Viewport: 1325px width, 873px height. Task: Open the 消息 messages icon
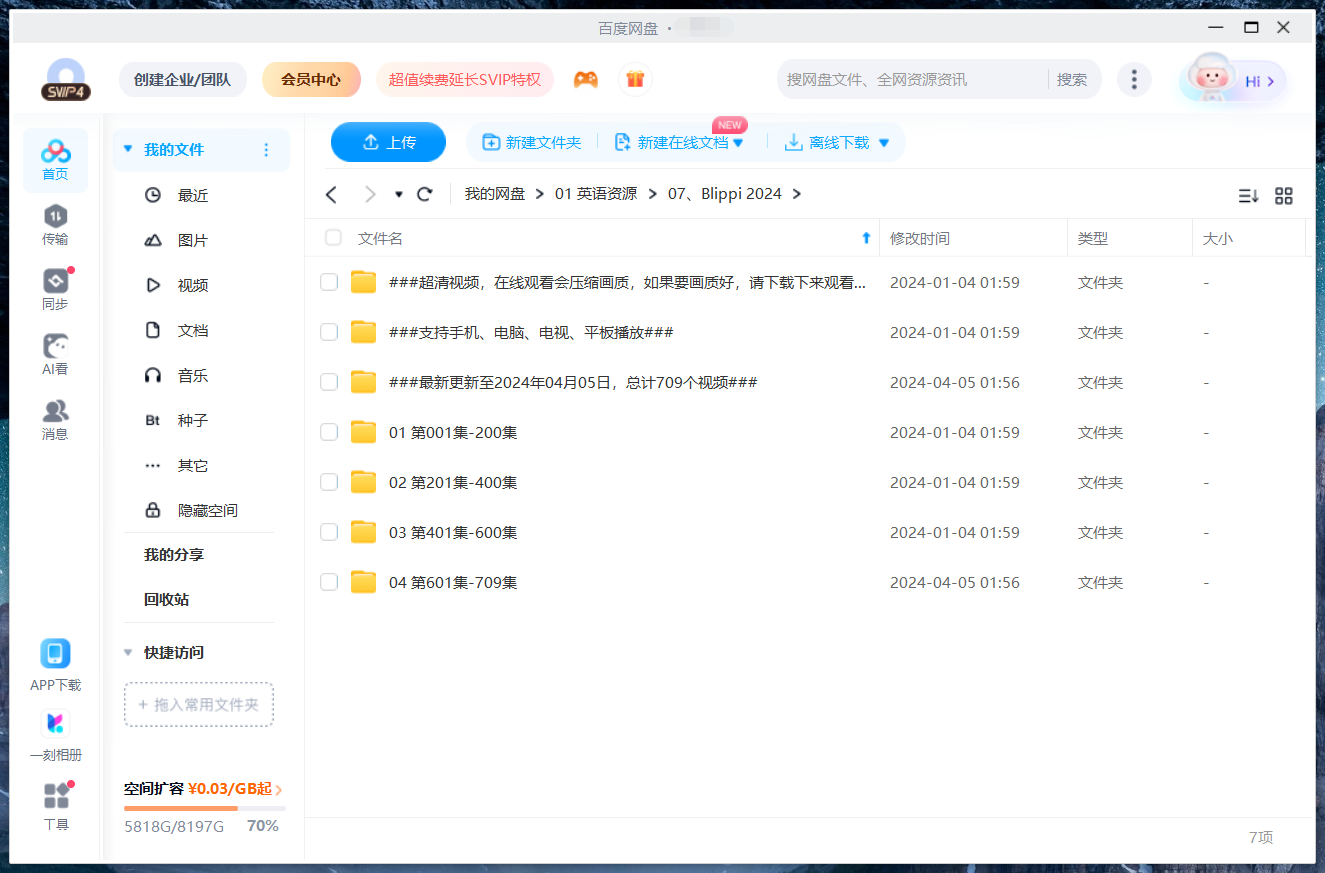point(55,420)
